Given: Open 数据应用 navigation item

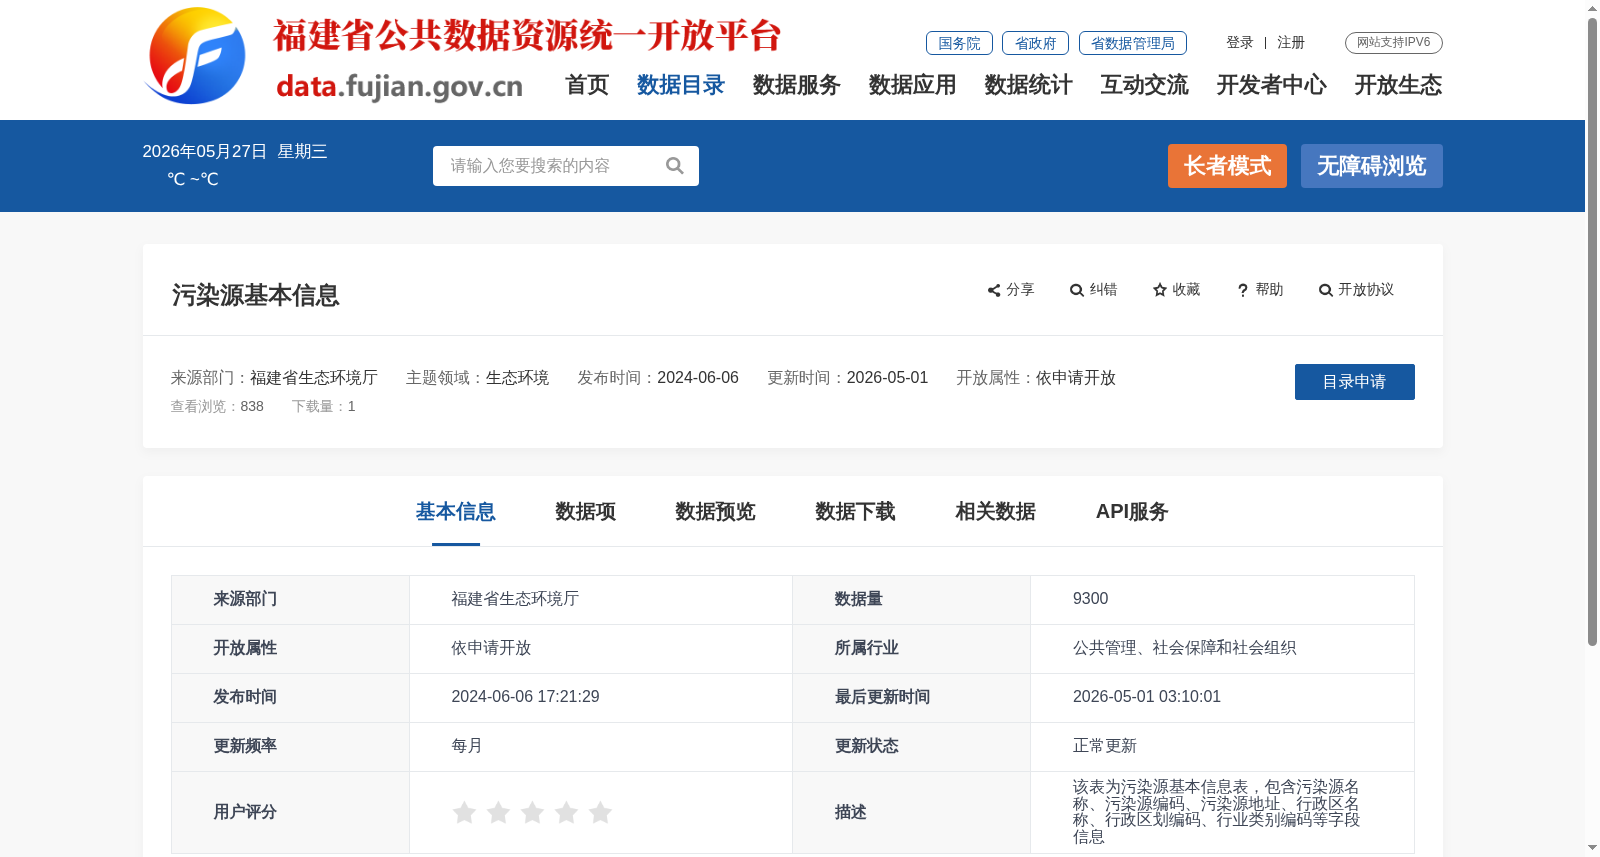Looking at the screenshot, I should 913,85.
